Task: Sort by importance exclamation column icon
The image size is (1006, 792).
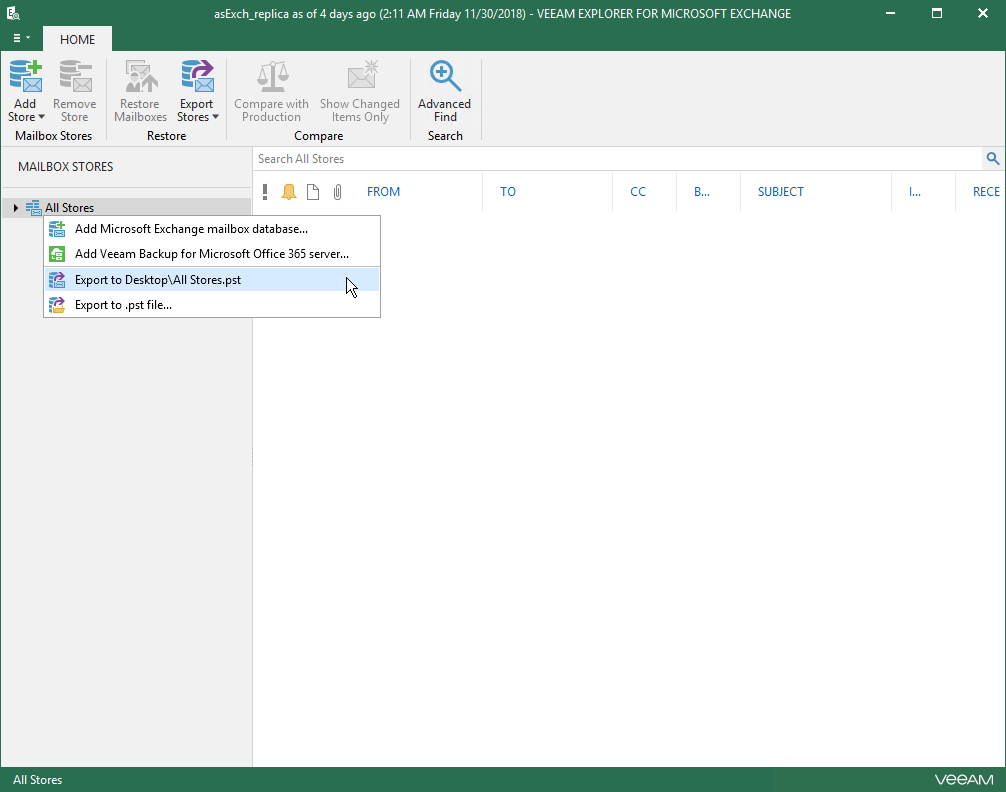Action: click(x=265, y=191)
